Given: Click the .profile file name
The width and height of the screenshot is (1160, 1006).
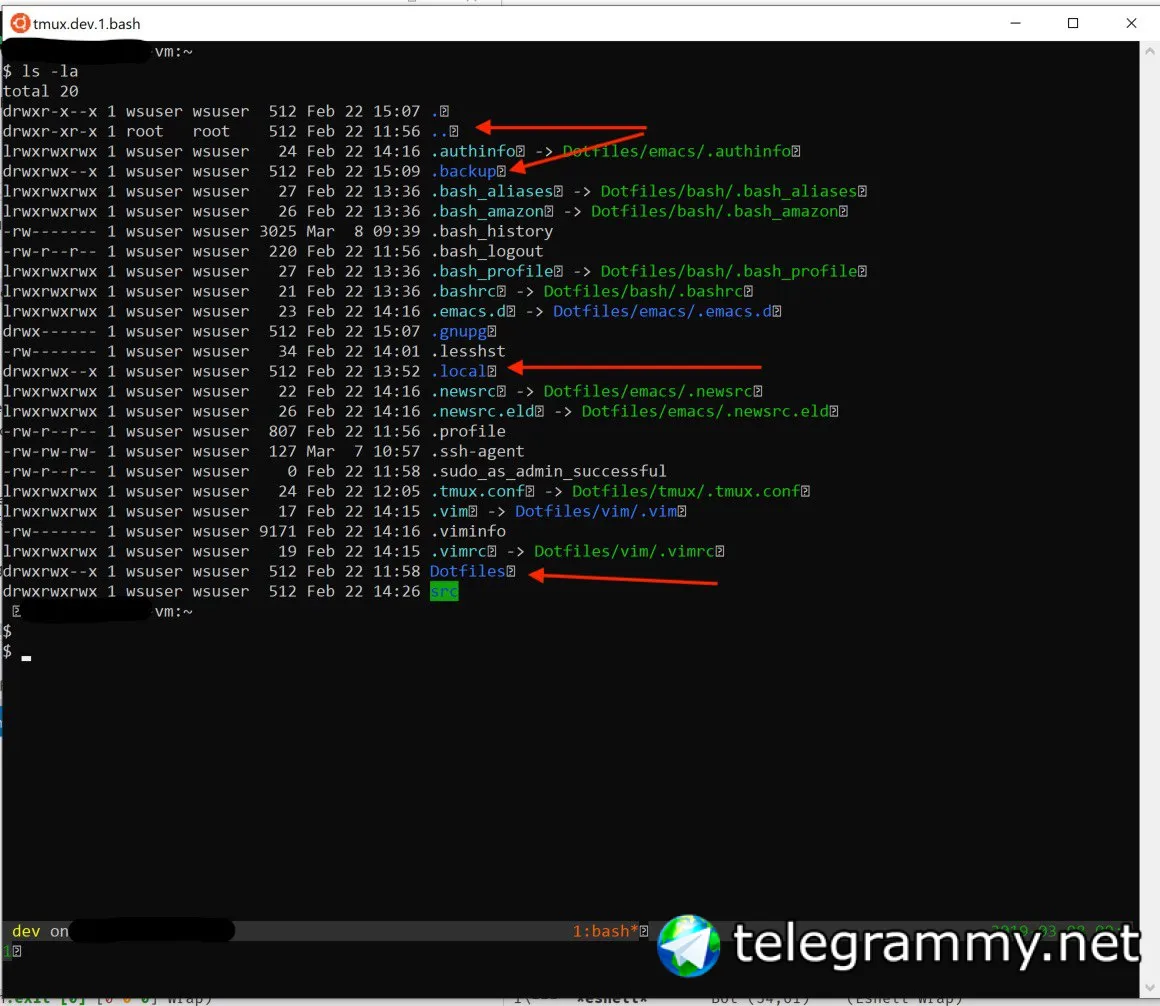Looking at the screenshot, I should coord(468,431).
